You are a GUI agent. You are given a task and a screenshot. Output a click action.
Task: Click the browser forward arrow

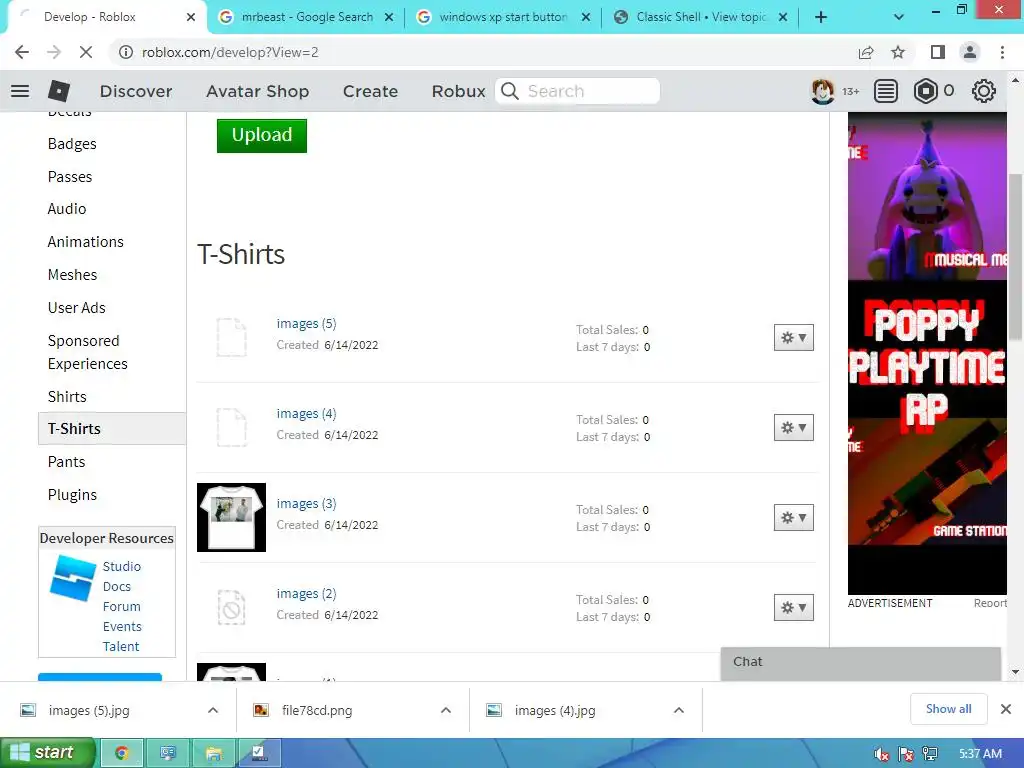click(x=54, y=52)
